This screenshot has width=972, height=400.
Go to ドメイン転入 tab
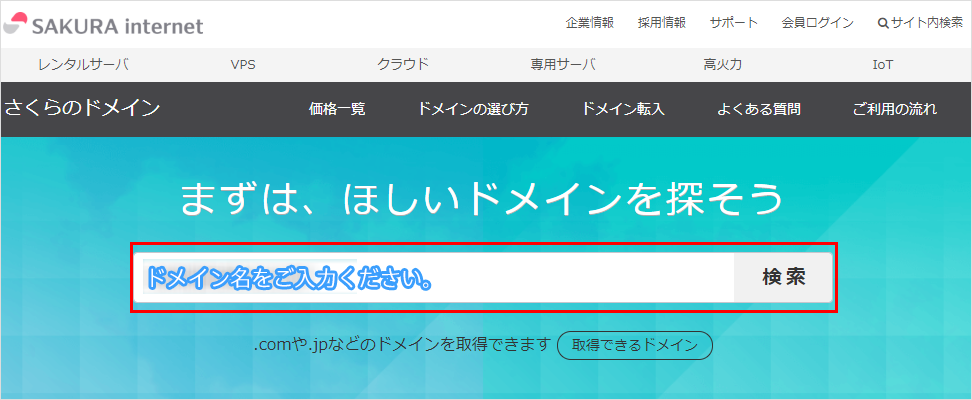pyautogui.click(x=622, y=109)
